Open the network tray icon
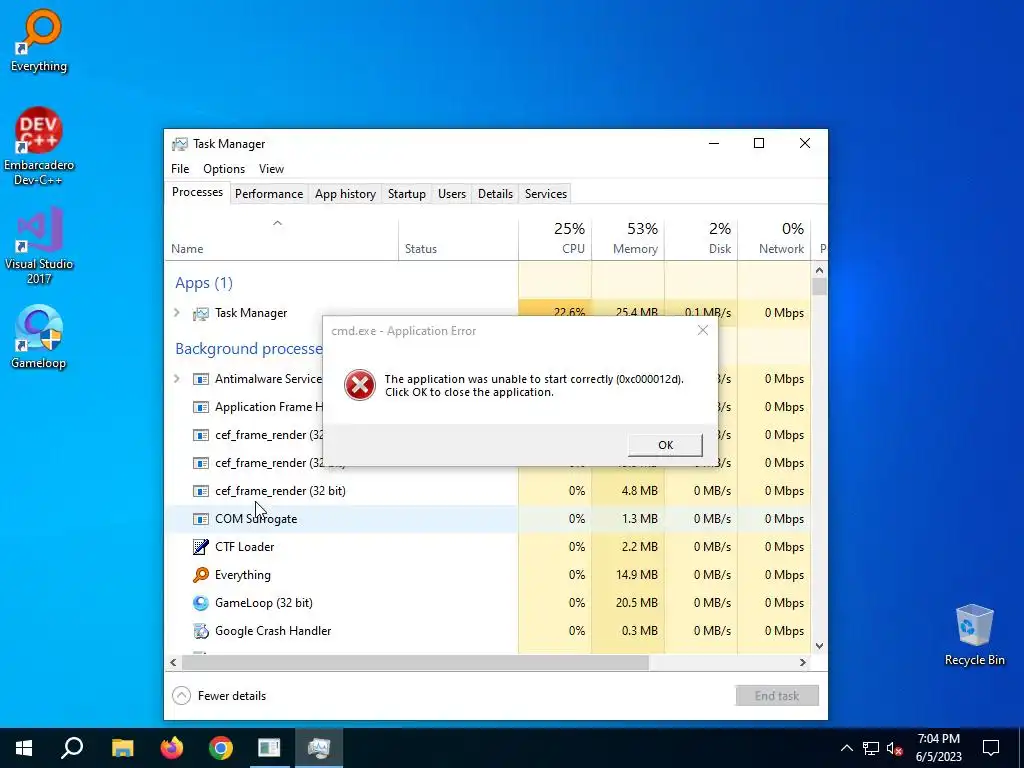This screenshot has width=1024, height=768. (871, 748)
